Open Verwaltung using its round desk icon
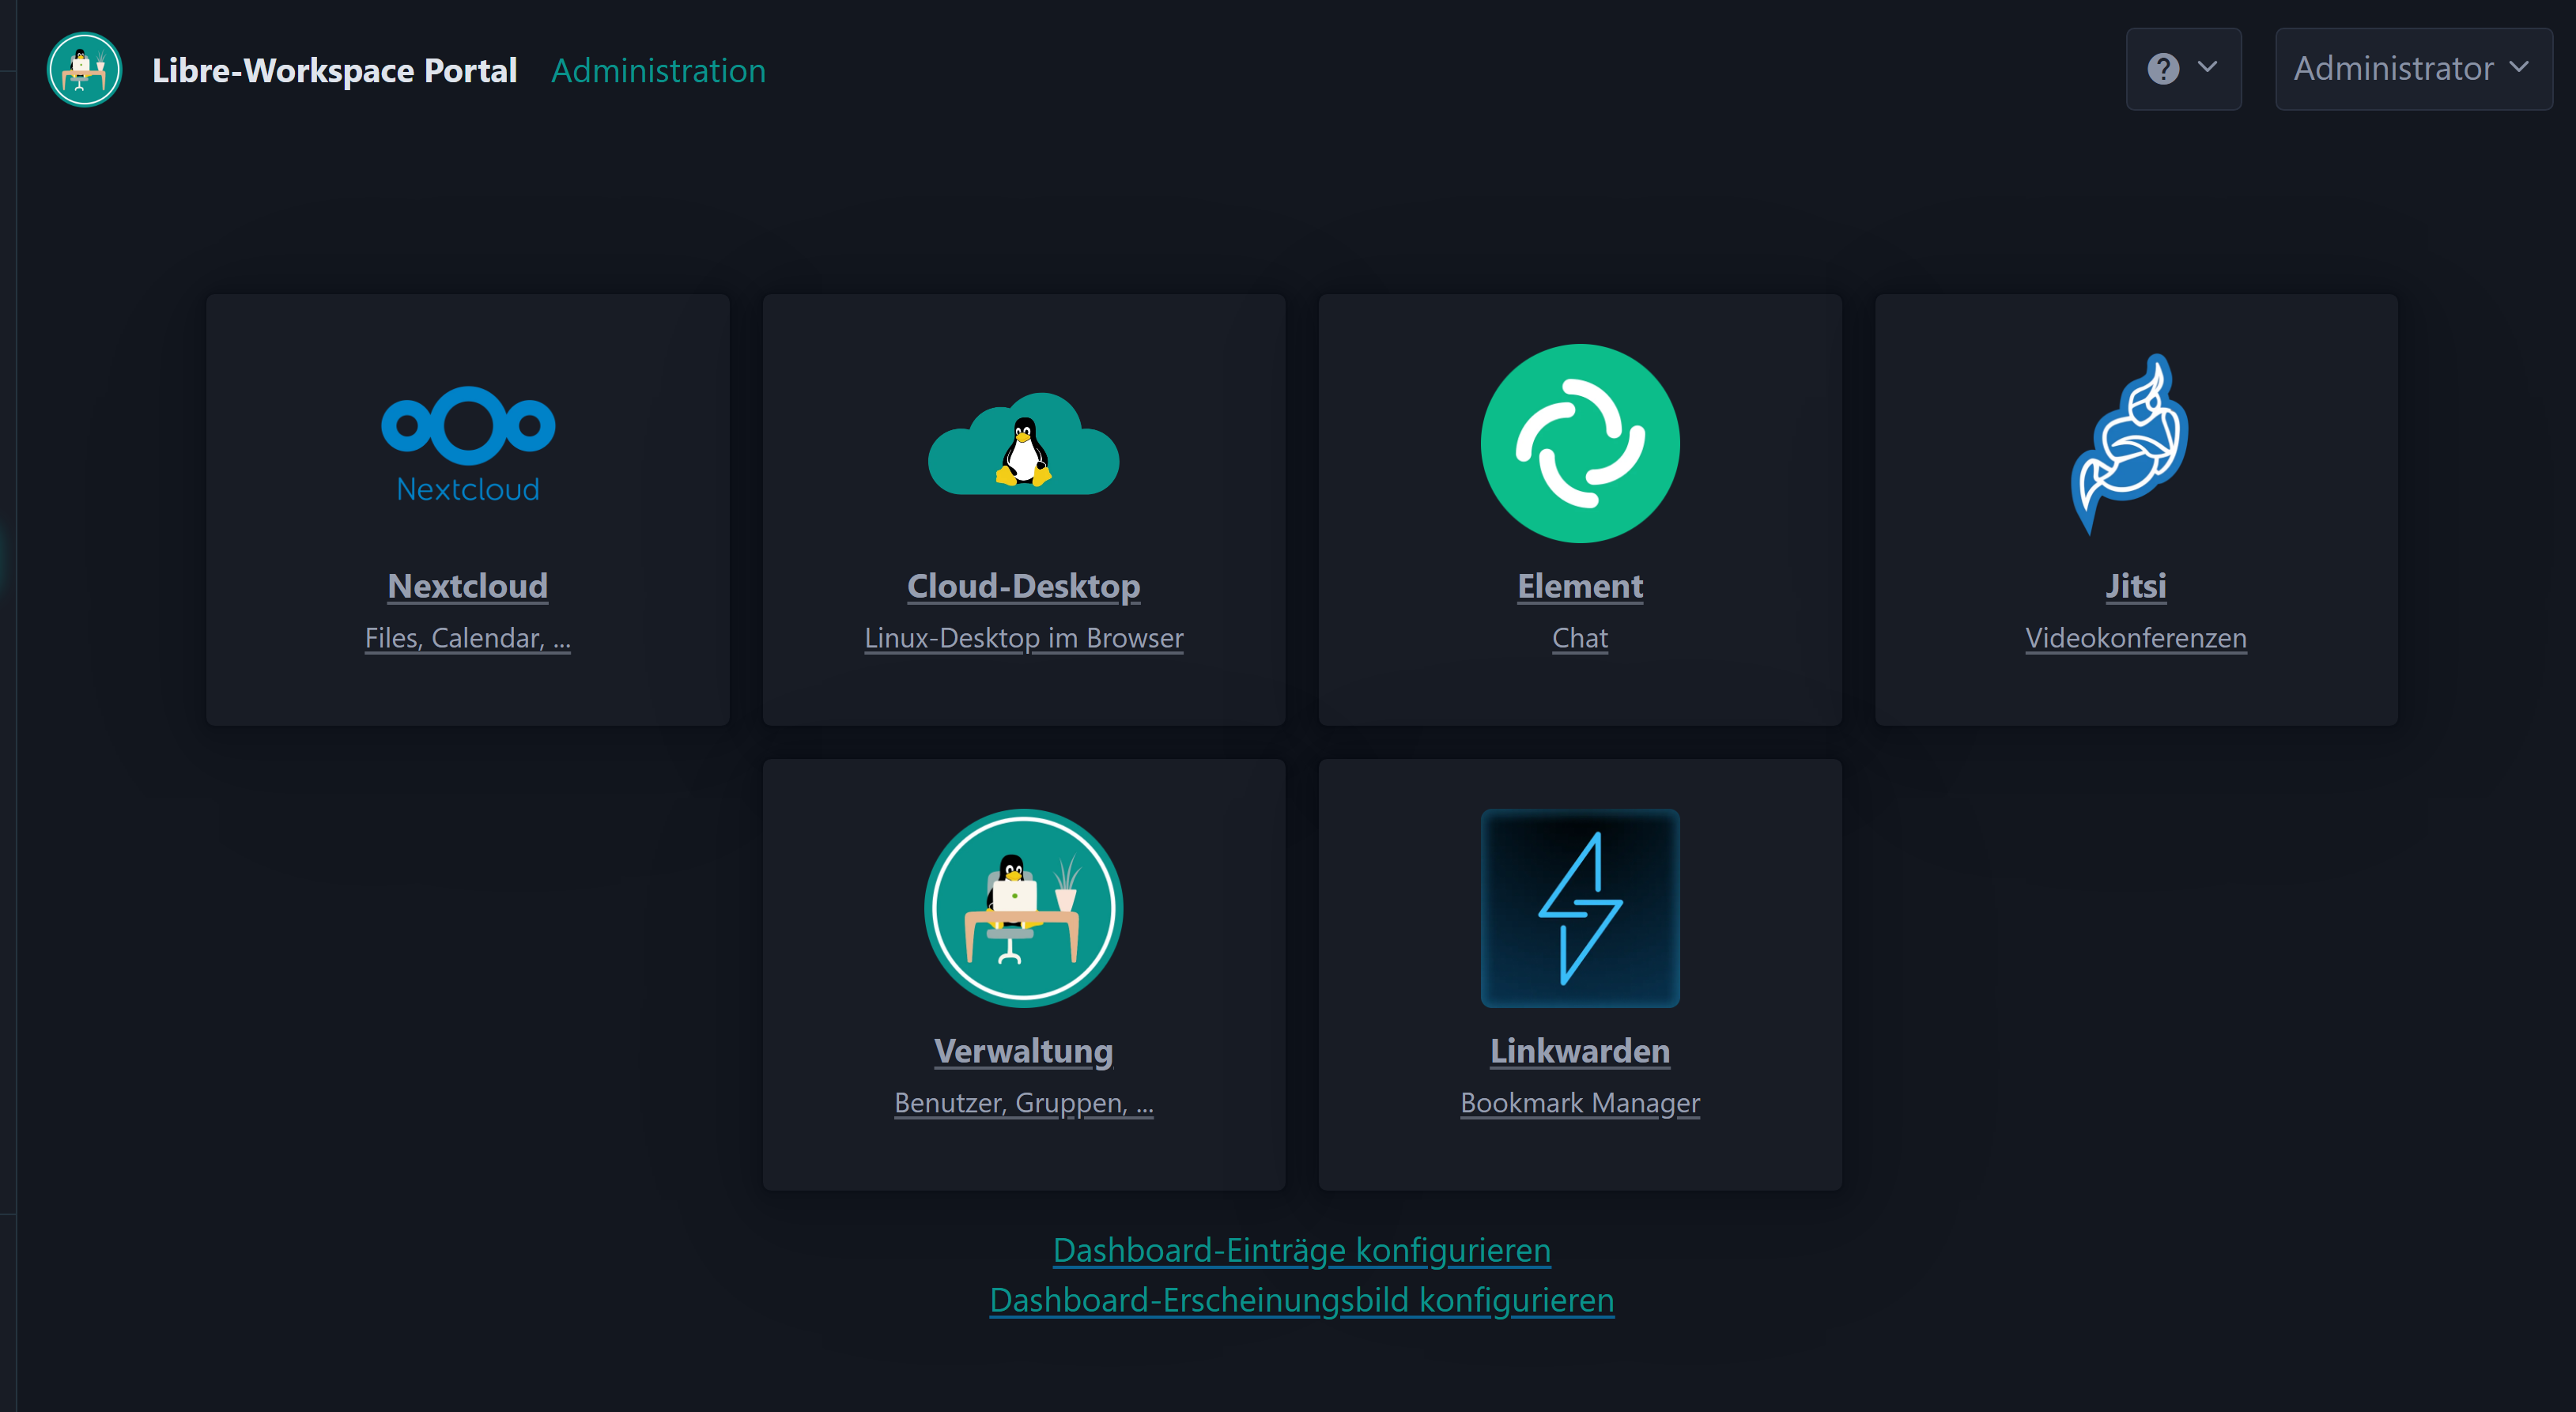This screenshot has width=2576, height=1412. 1024,908
